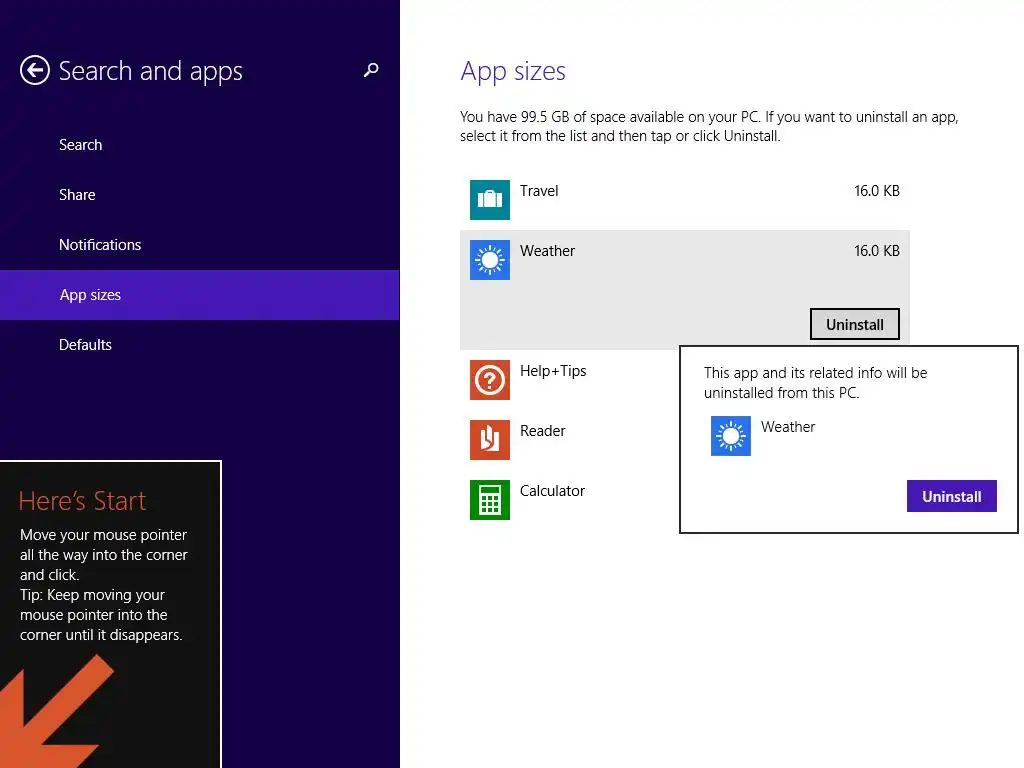Click the Search and apps title
Screen dimensions: 1024x768
tap(151, 72)
